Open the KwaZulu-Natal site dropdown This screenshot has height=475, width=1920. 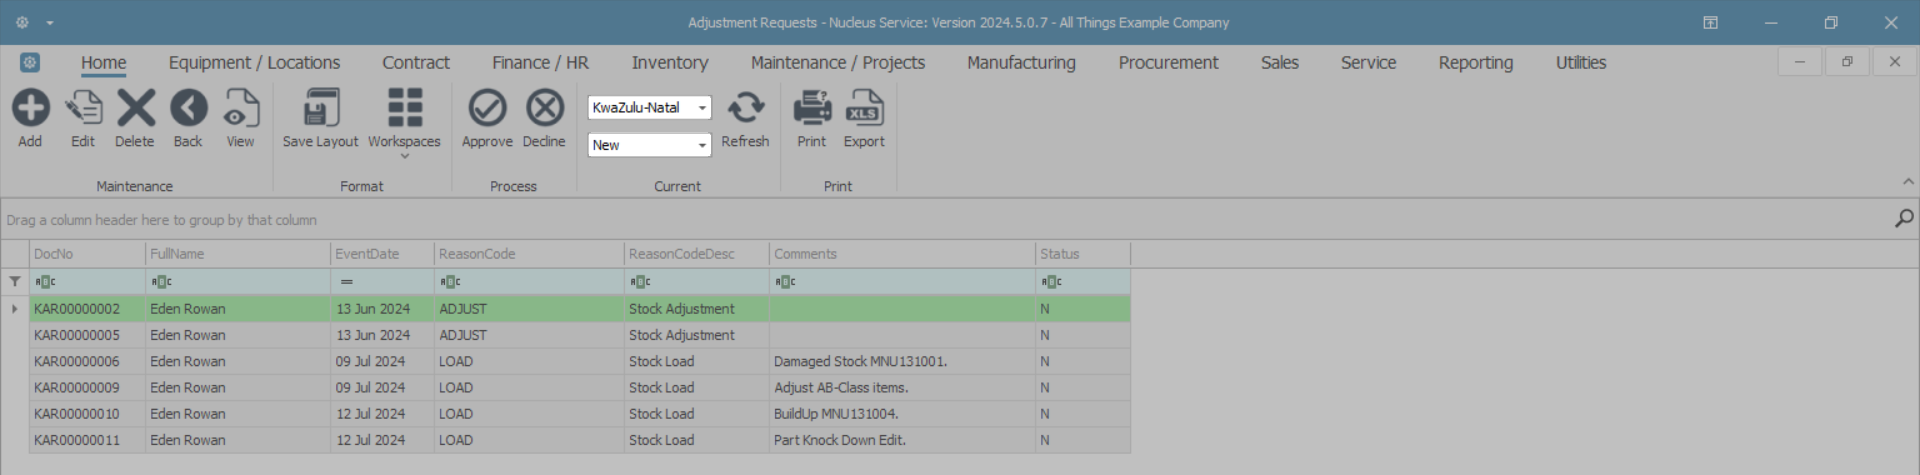(x=702, y=108)
